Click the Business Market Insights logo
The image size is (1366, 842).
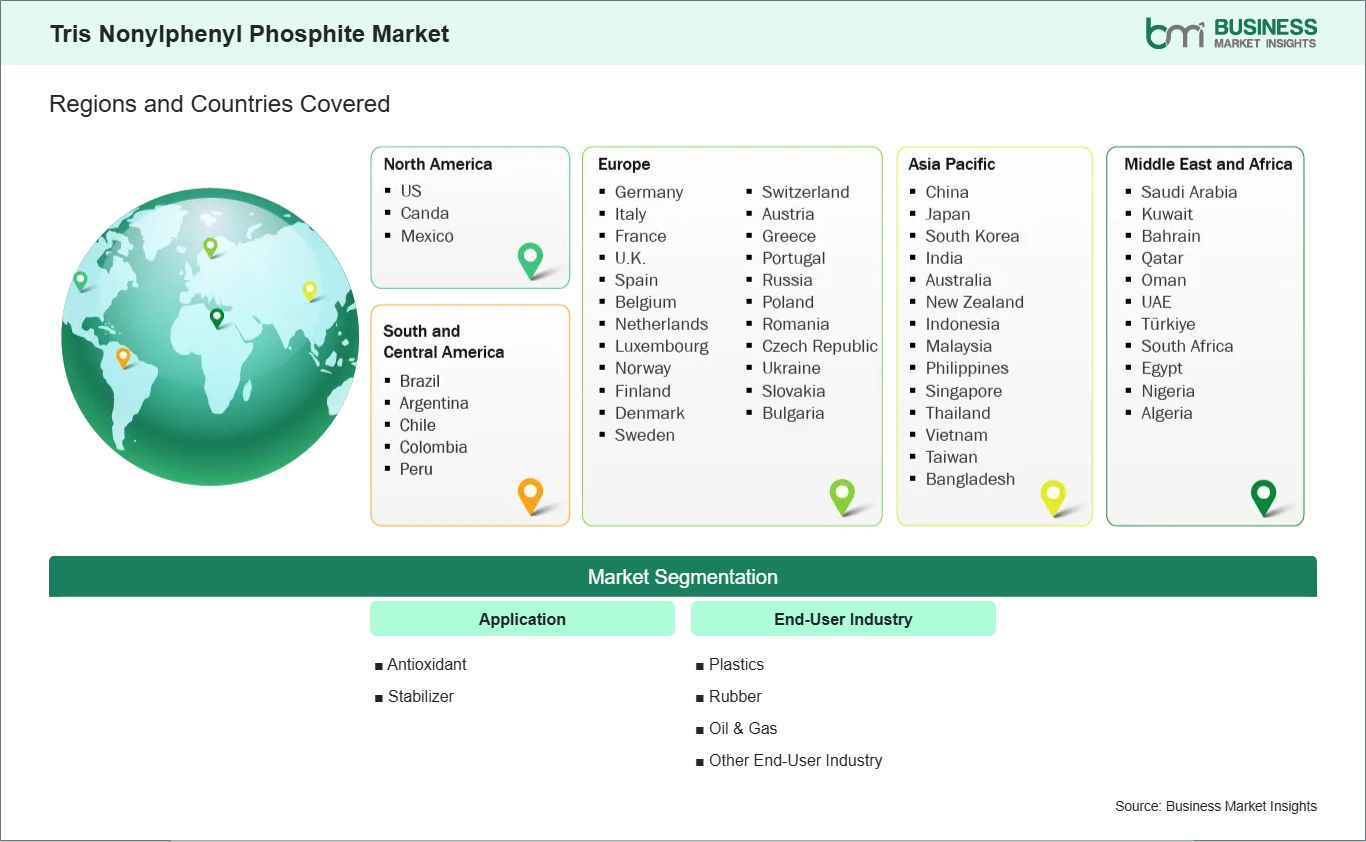(x=1231, y=32)
